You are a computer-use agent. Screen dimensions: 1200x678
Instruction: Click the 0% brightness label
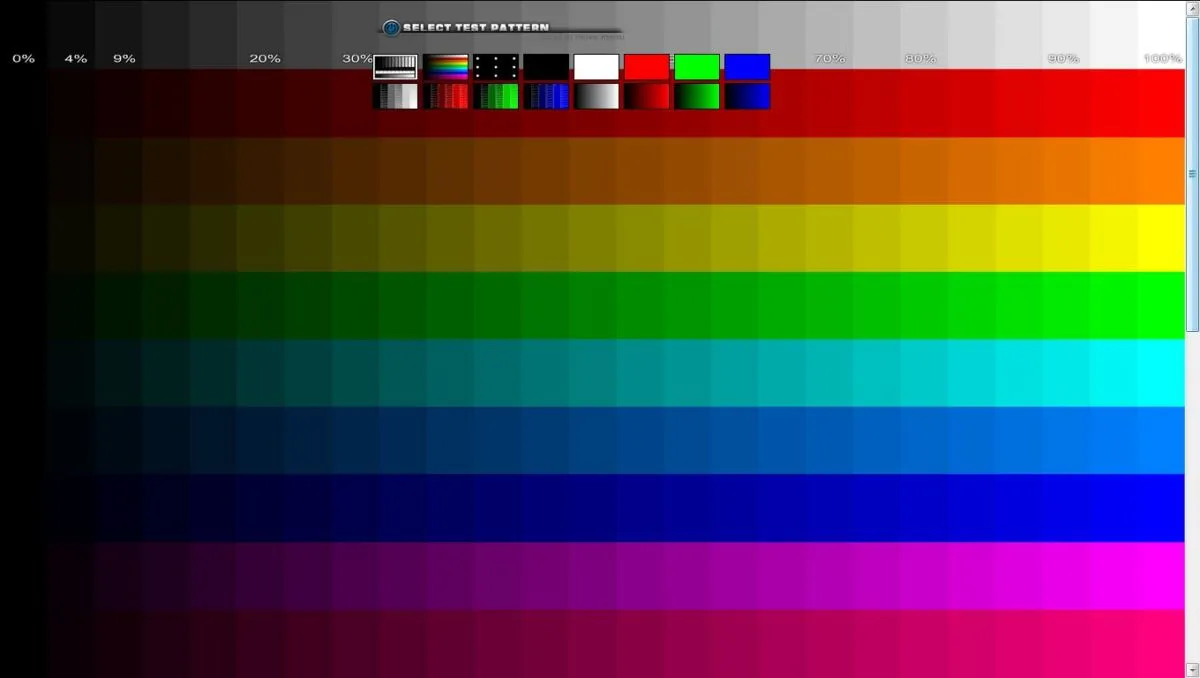(23, 58)
